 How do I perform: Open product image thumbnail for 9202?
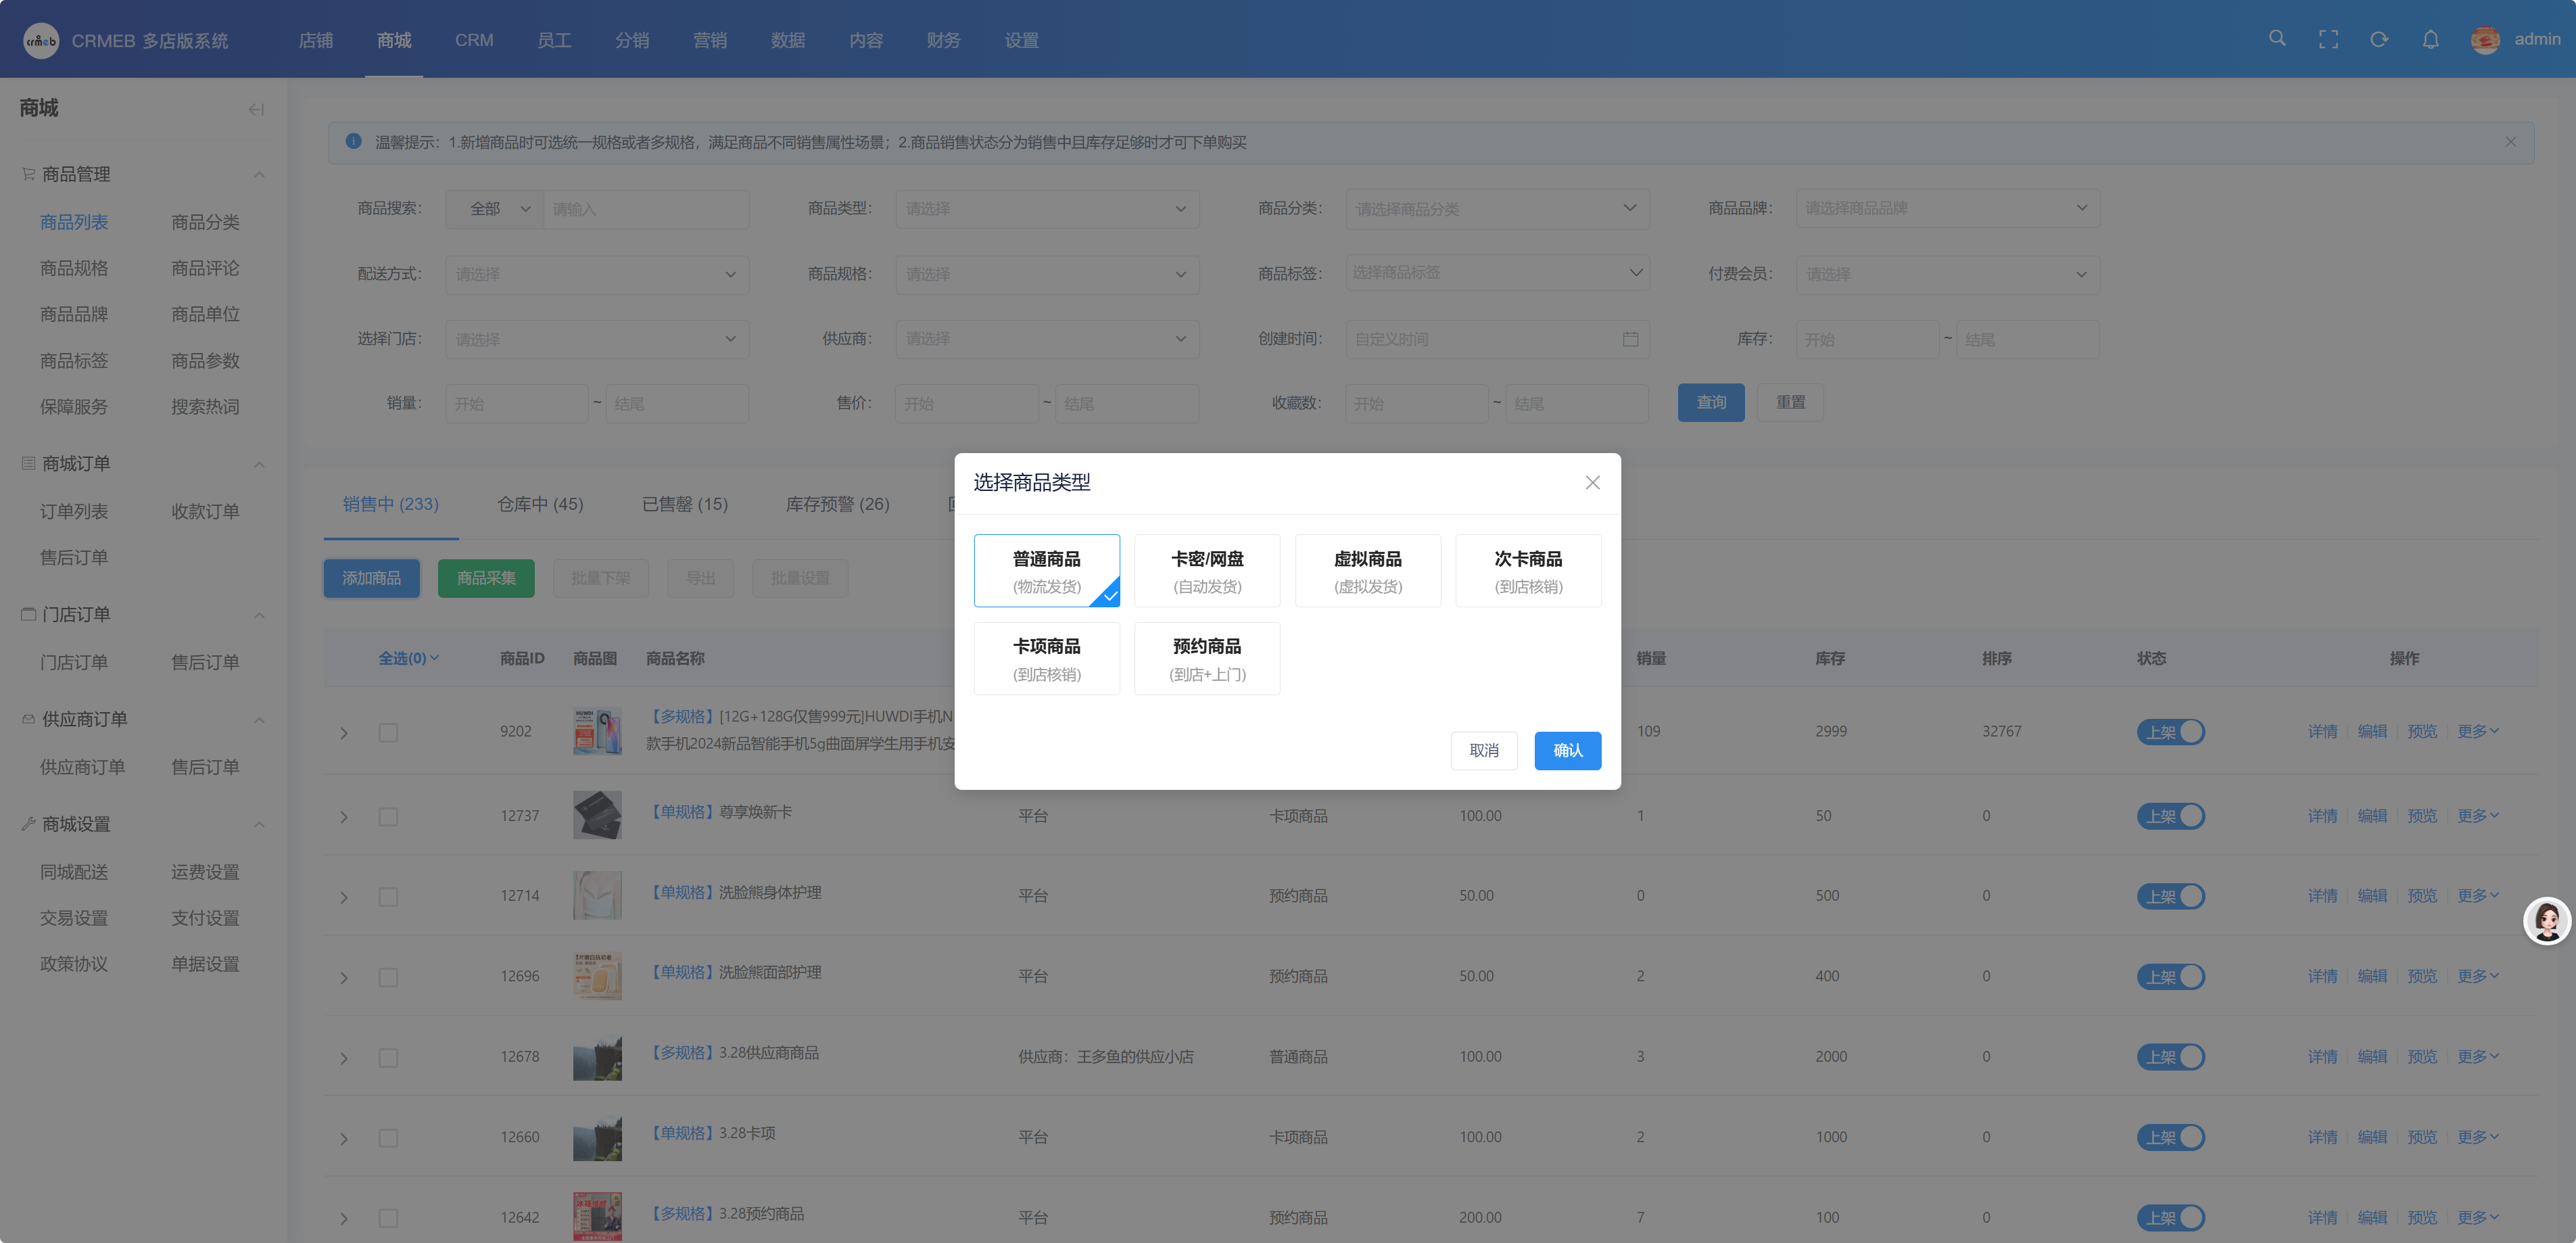pyautogui.click(x=597, y=731)
